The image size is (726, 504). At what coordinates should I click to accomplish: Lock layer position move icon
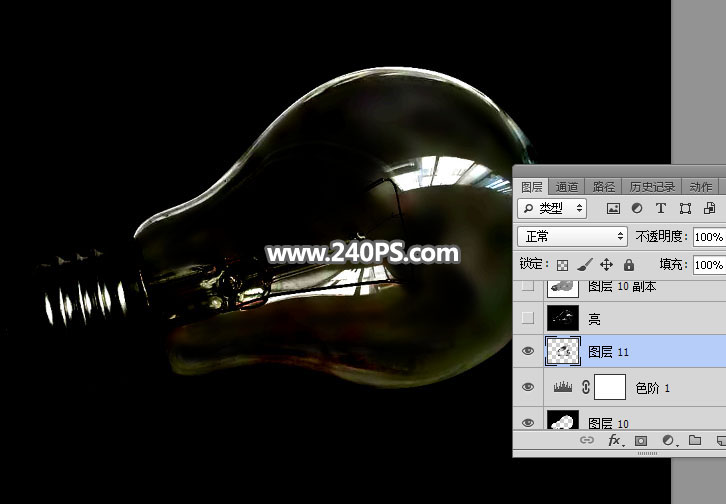(606, 265)
